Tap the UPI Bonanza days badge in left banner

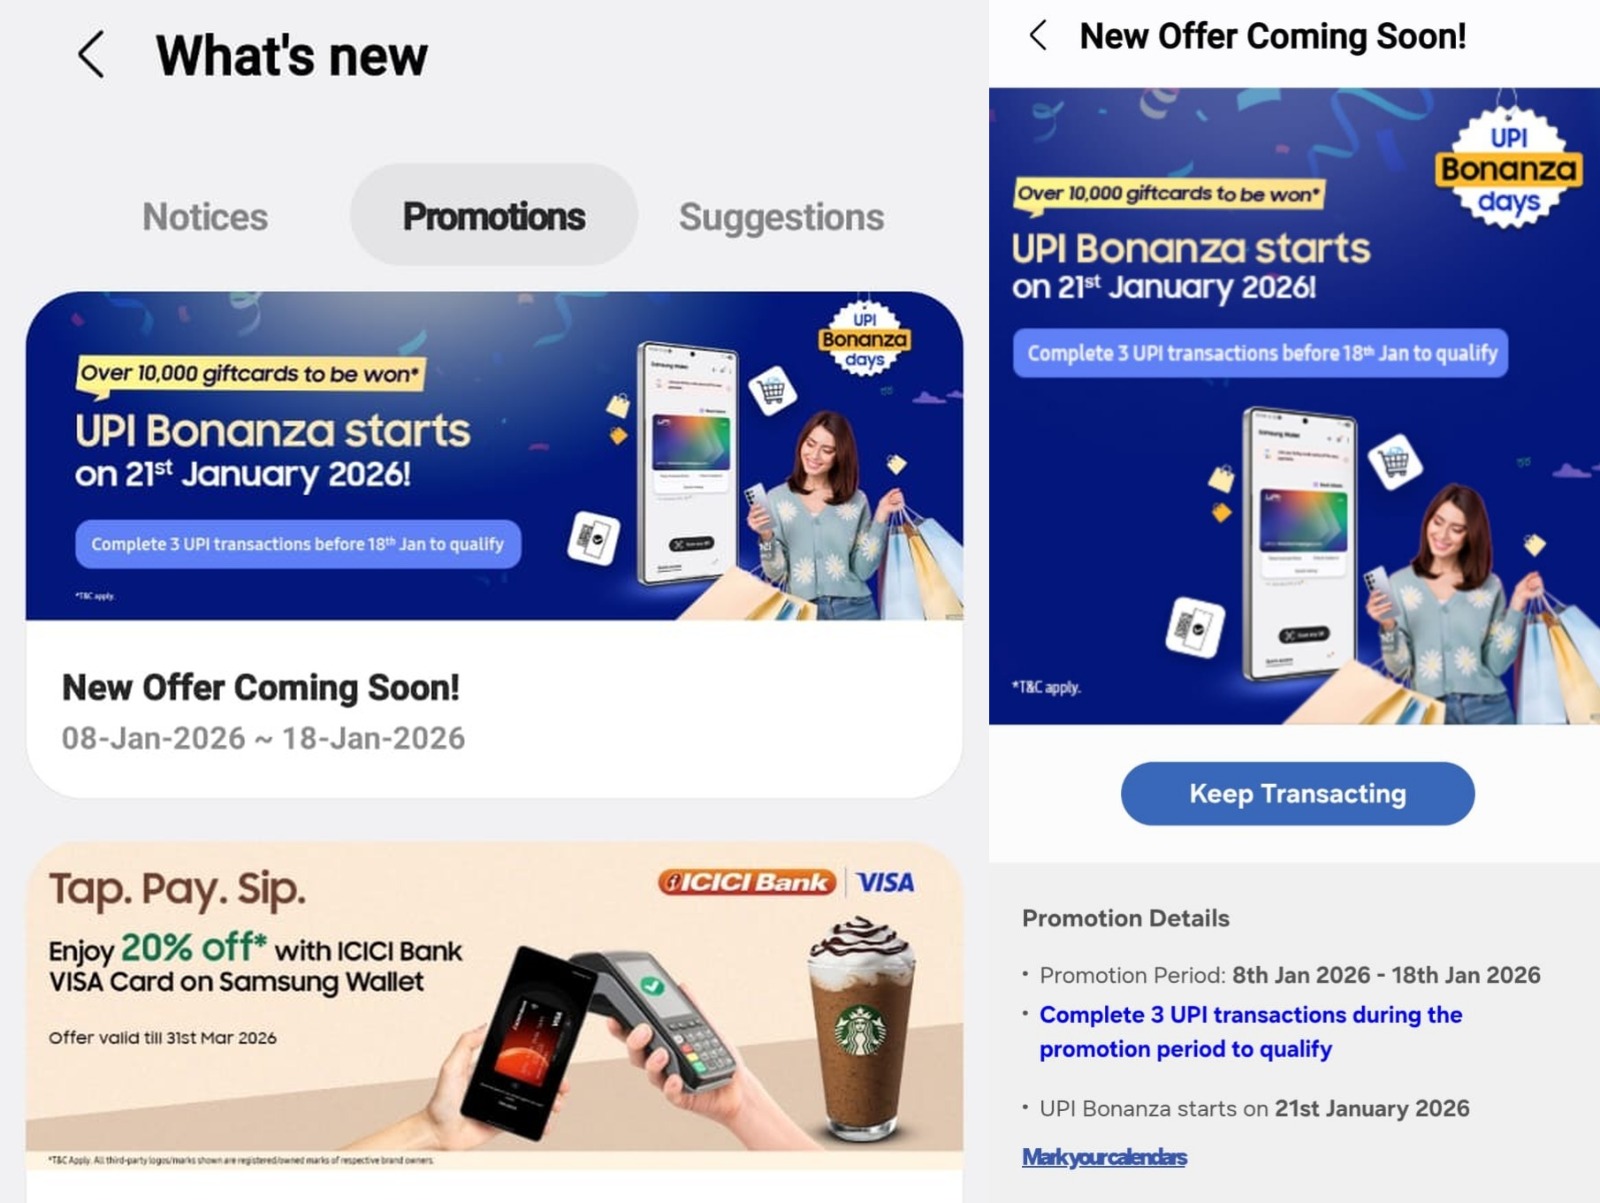[x=865, y=339]
